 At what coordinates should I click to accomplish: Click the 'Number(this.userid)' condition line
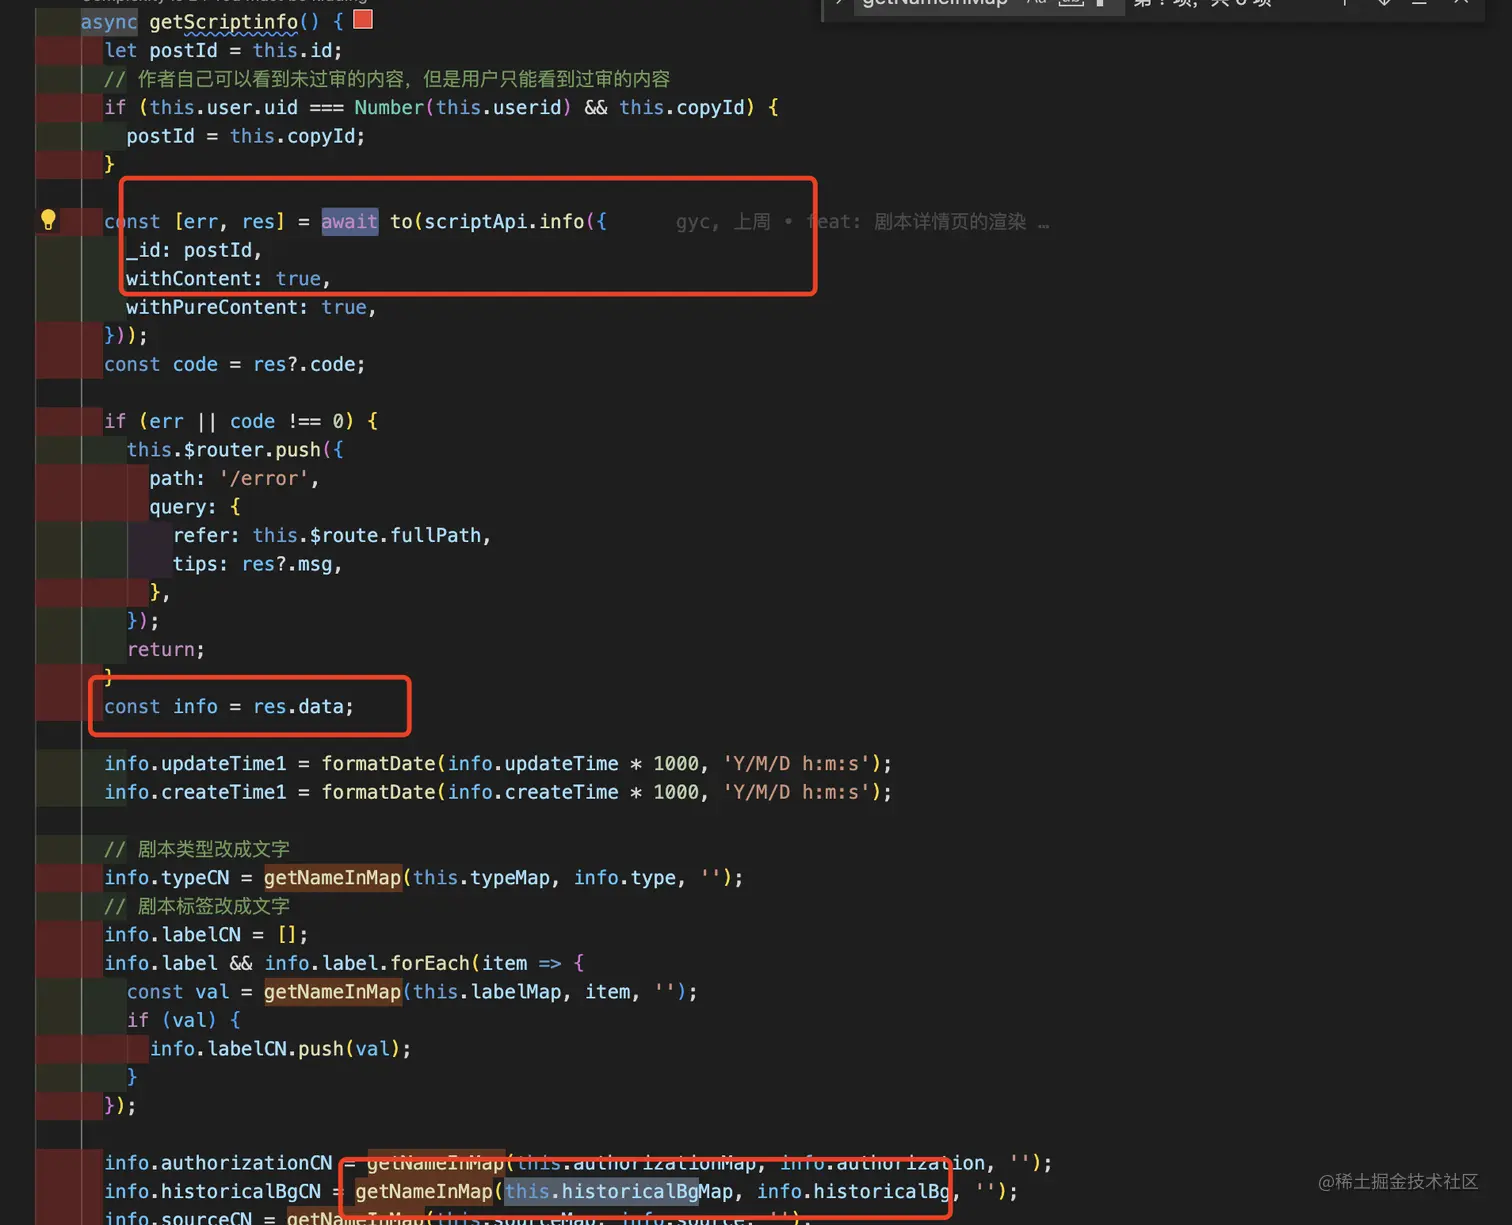click(x=441, y=107)
